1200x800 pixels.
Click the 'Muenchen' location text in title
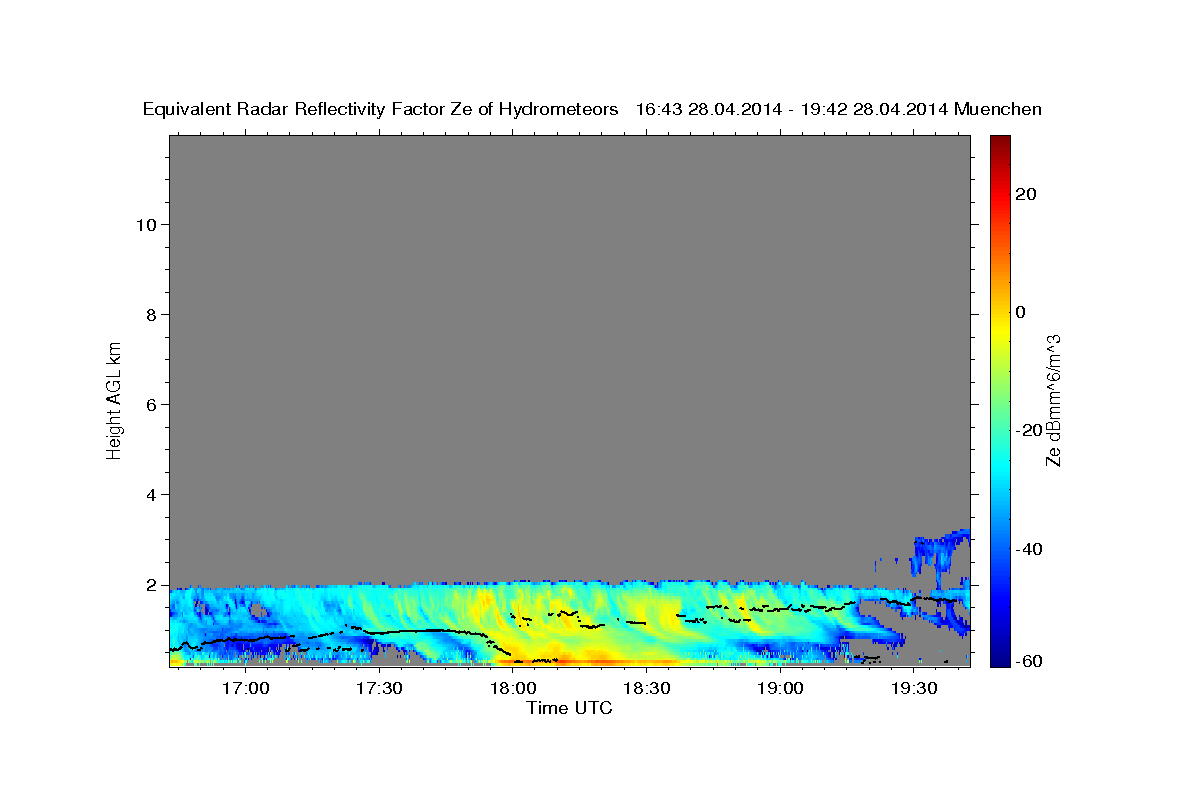pyautogui.click(x=999, y=110)
